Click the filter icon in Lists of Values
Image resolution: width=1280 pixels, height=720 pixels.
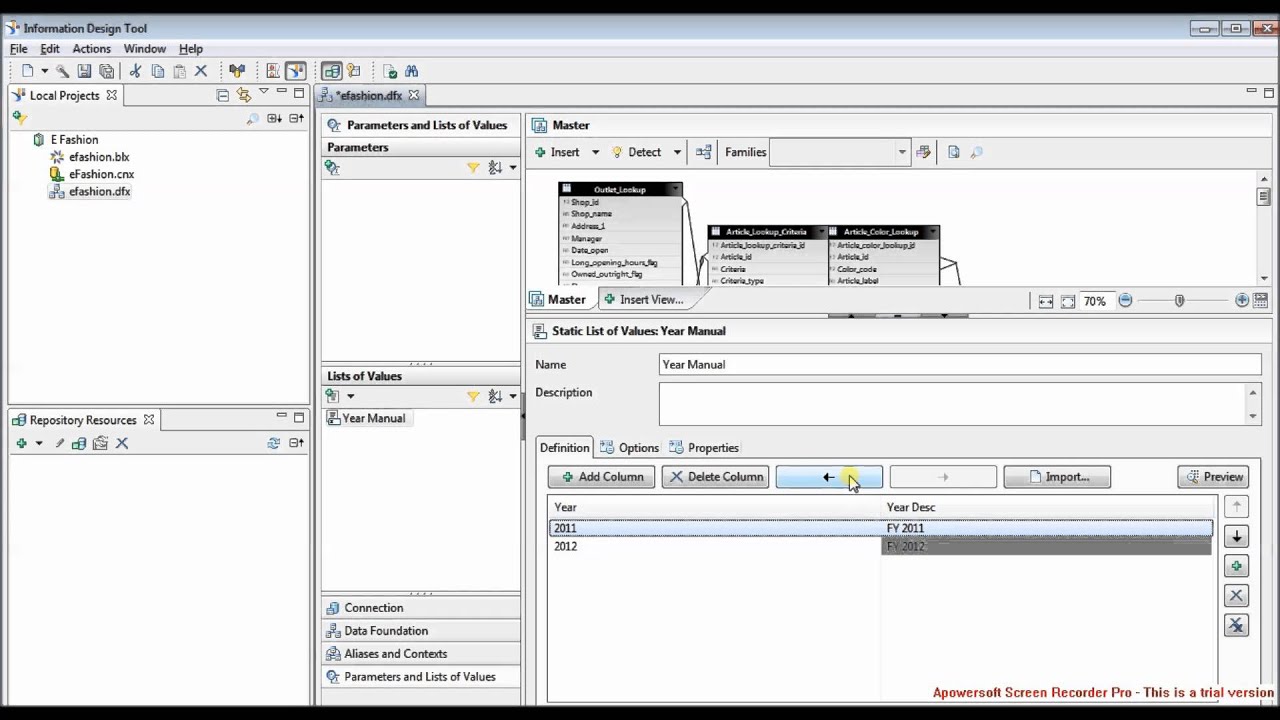473,397
